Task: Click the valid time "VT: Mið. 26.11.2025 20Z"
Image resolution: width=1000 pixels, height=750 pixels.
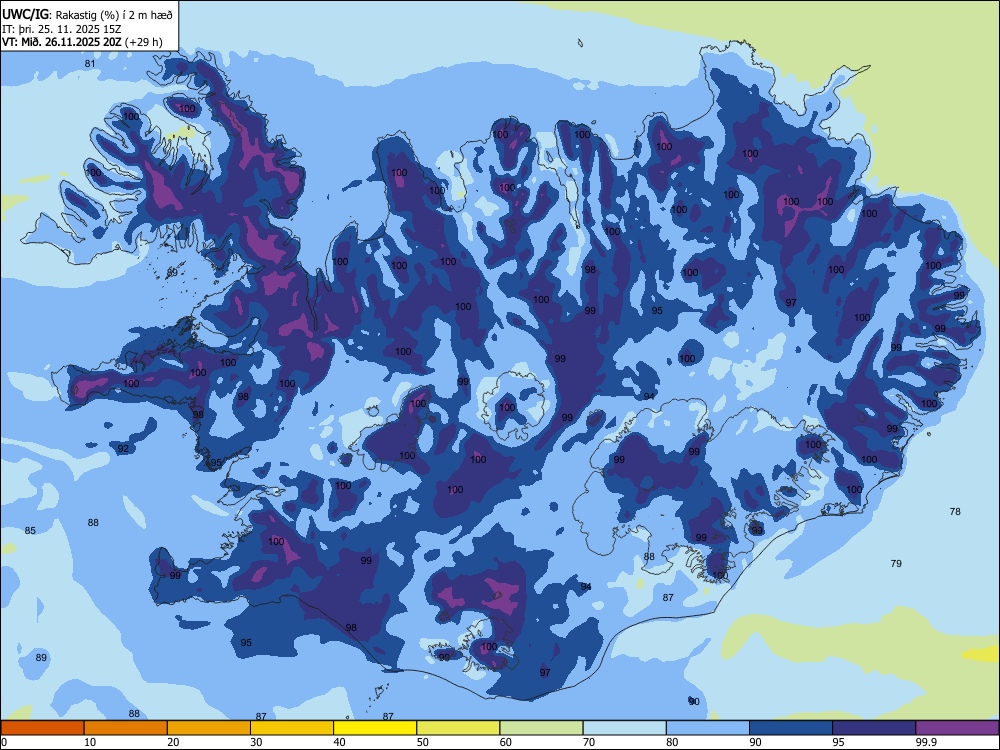Action: click(x=62, y=43)
